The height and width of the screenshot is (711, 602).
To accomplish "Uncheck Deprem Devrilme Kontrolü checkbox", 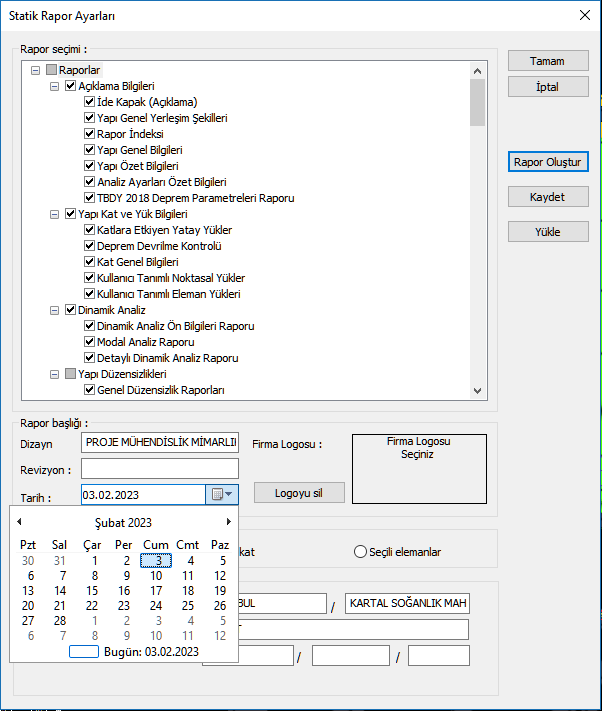I will pyautogui.click(x=89, y=246).
